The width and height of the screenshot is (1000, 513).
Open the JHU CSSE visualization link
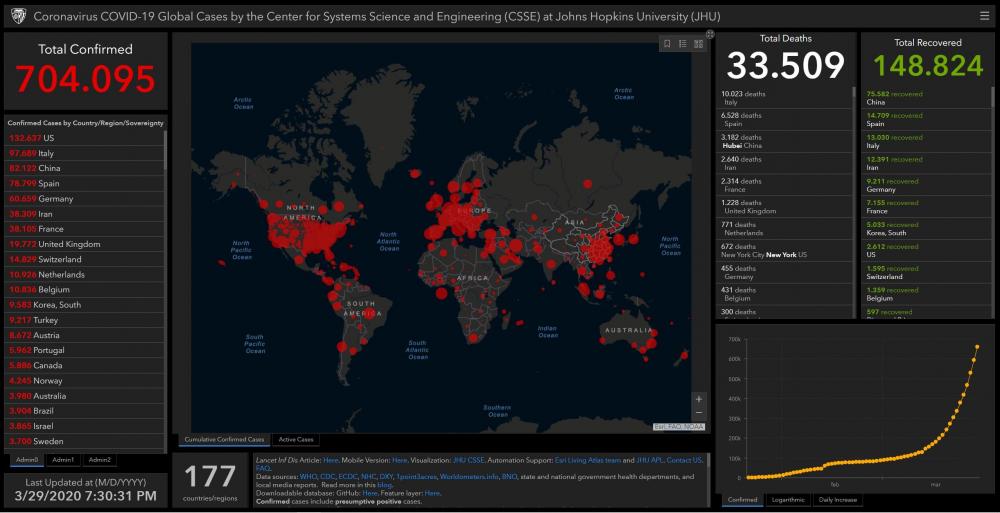click(x=468, y=460)
